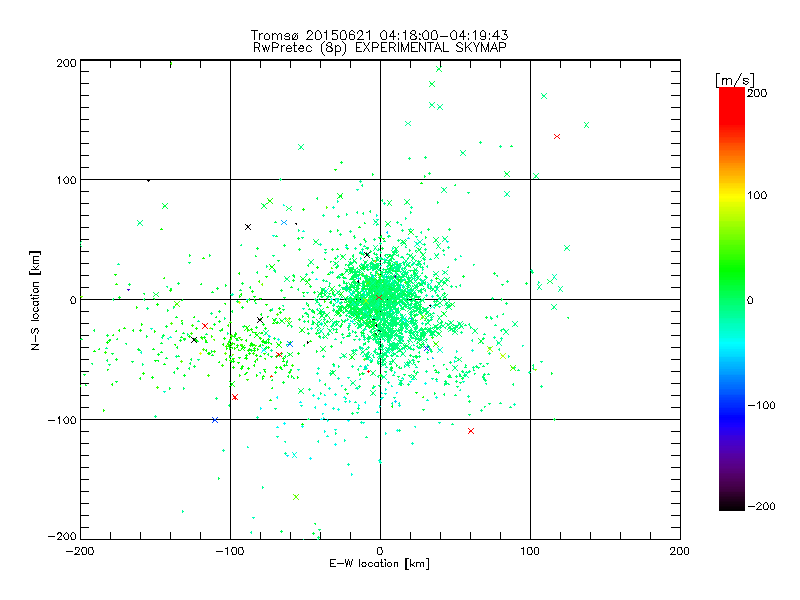Click the '-100' tick label on the E-W axis
800x600 pixels.
click(x=230, y=551)
